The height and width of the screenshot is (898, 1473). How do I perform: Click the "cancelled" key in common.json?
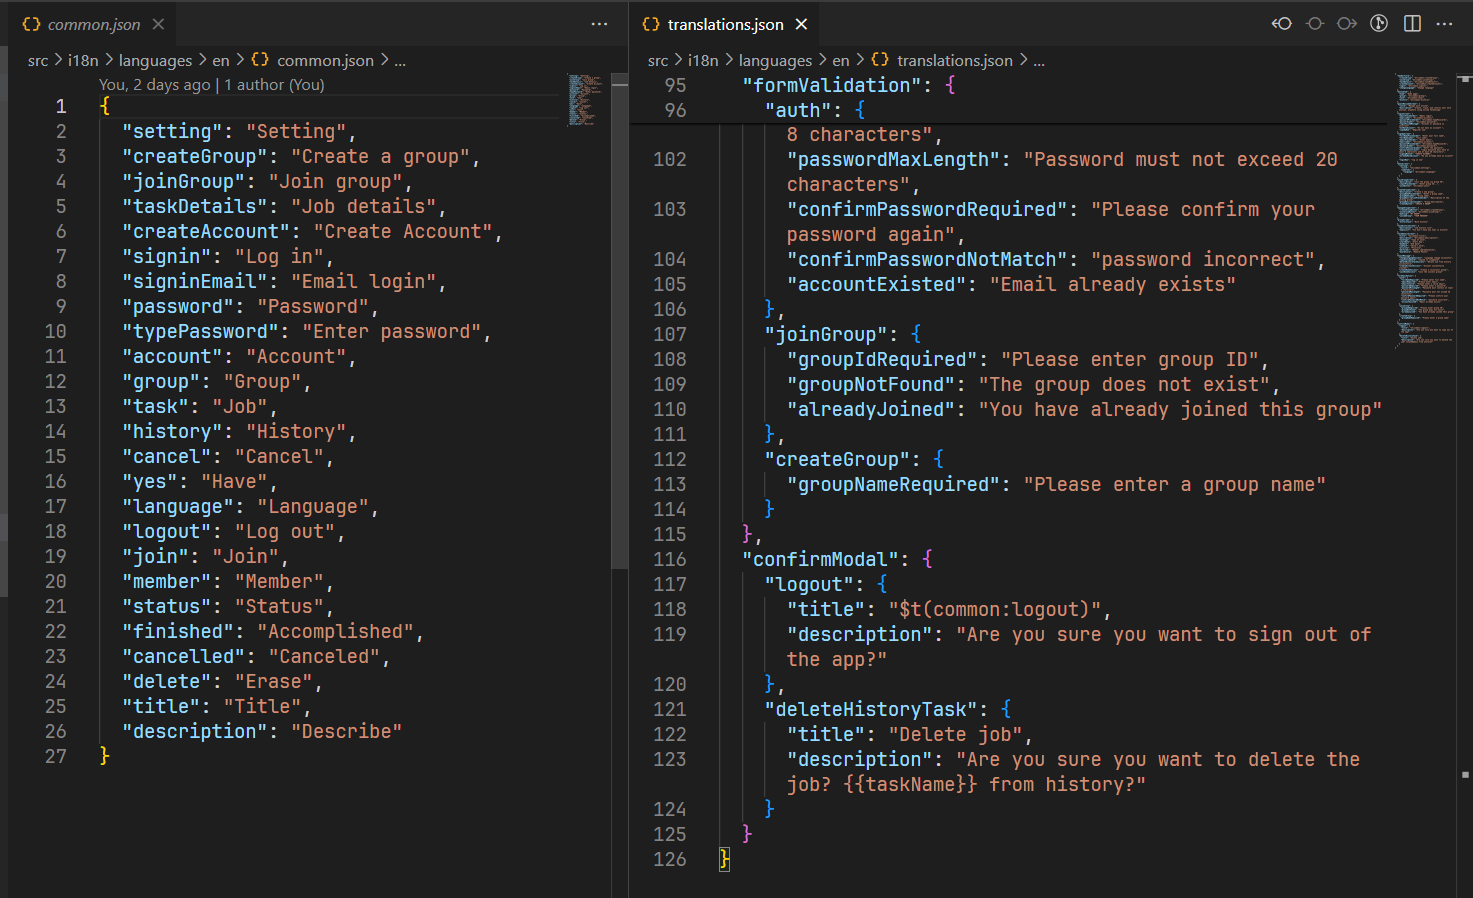[183, 656]
